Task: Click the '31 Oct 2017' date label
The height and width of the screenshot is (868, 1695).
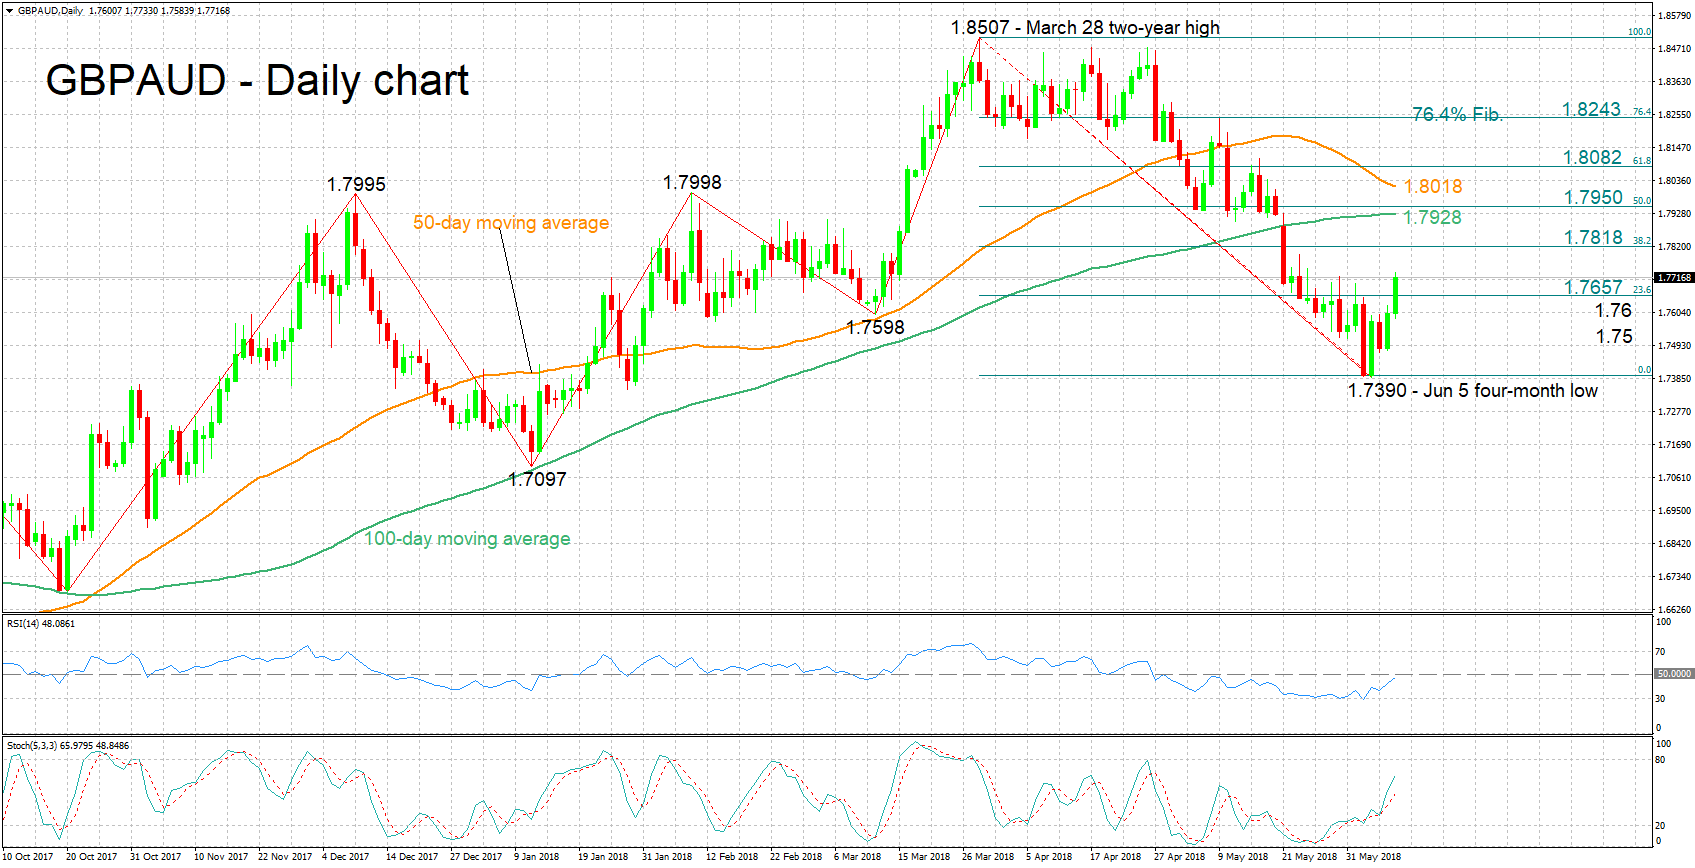Action: [156, 856]
